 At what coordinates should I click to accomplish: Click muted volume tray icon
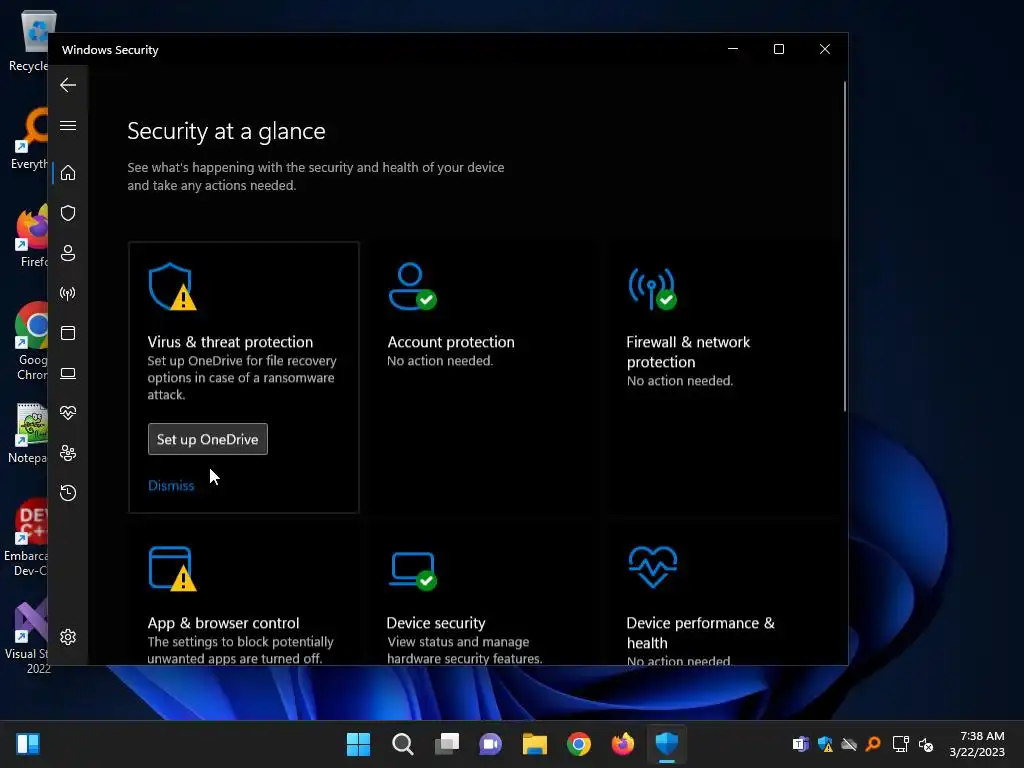tap(926, 744)
